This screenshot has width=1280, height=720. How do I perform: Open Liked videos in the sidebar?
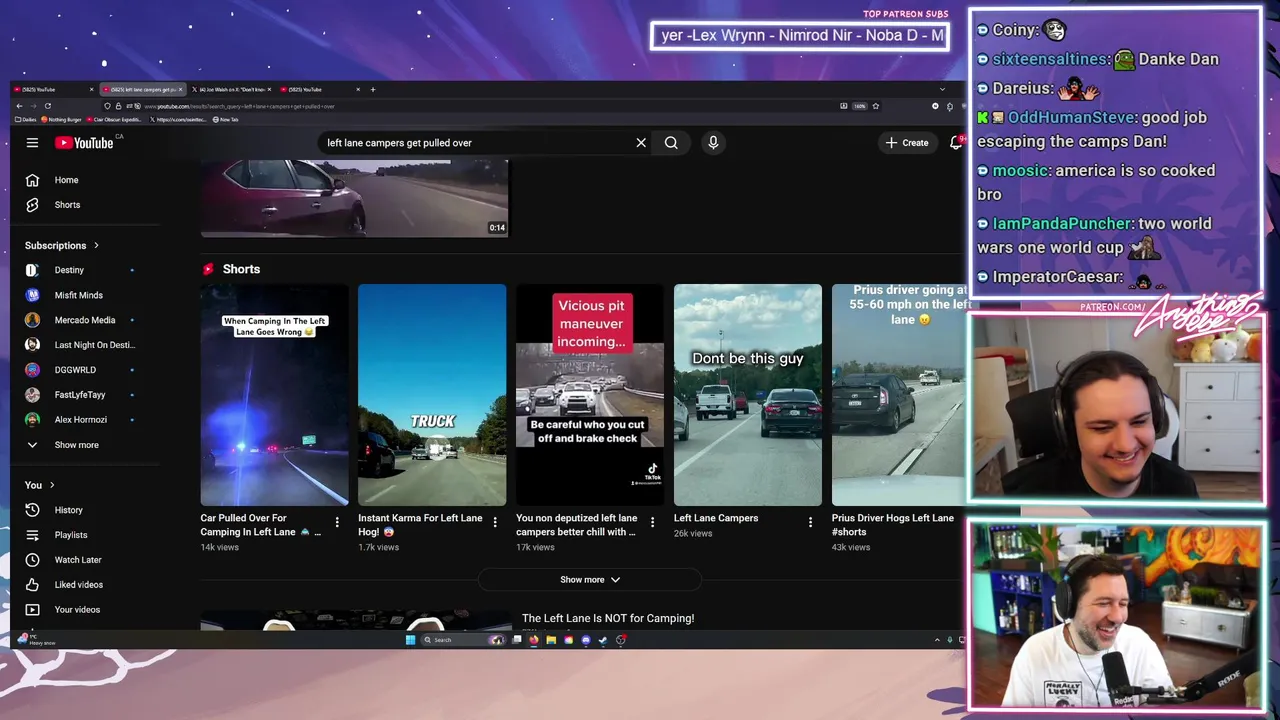[78, 585]
